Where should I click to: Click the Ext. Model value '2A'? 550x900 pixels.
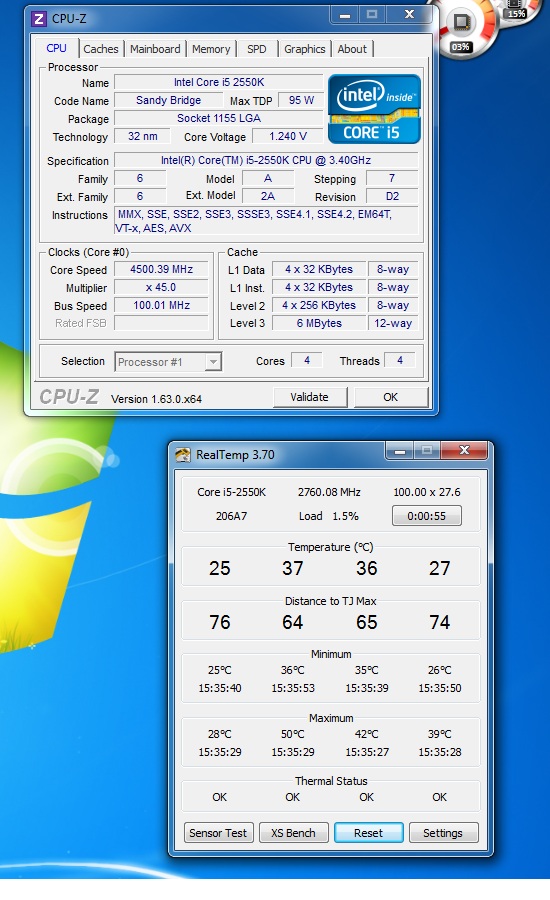click(268, 196)
